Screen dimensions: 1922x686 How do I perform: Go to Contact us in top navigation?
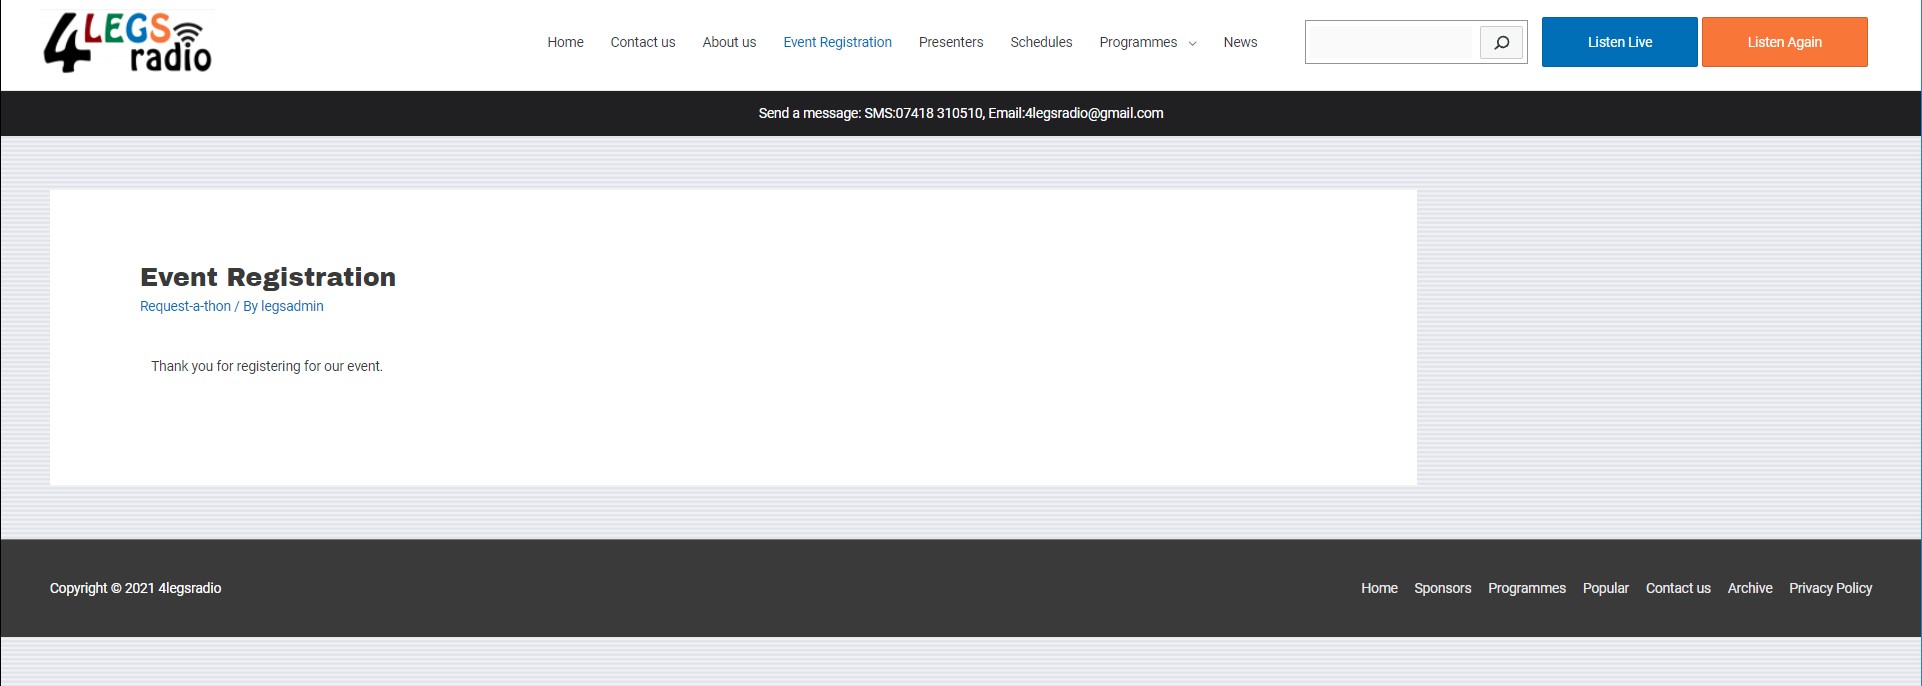tap(642, 42)
